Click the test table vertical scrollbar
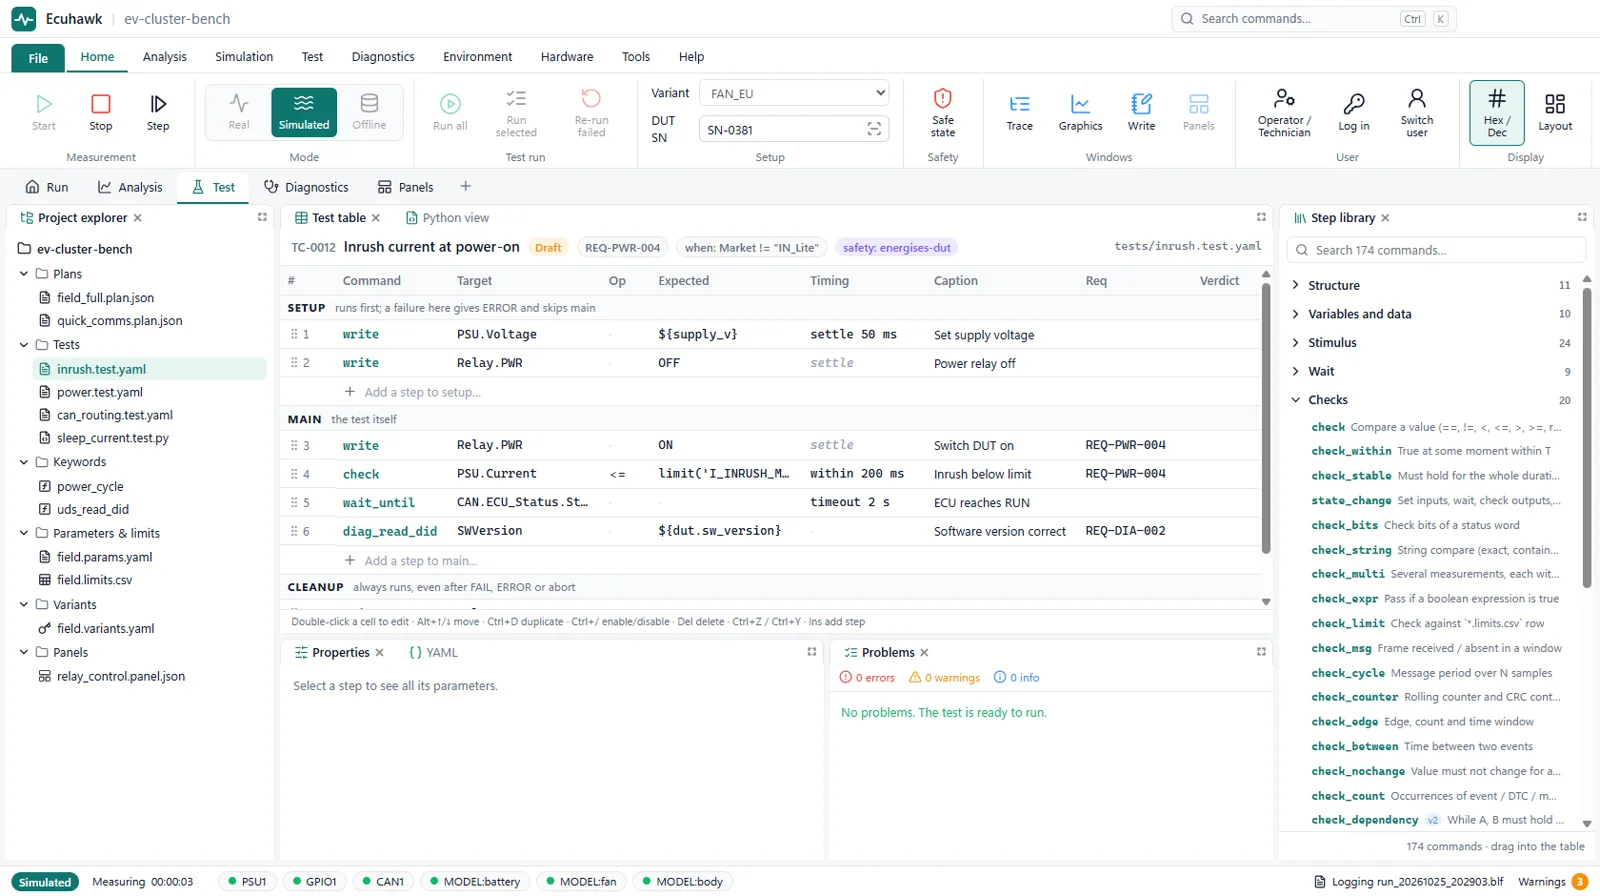 tap(1266, 418)
